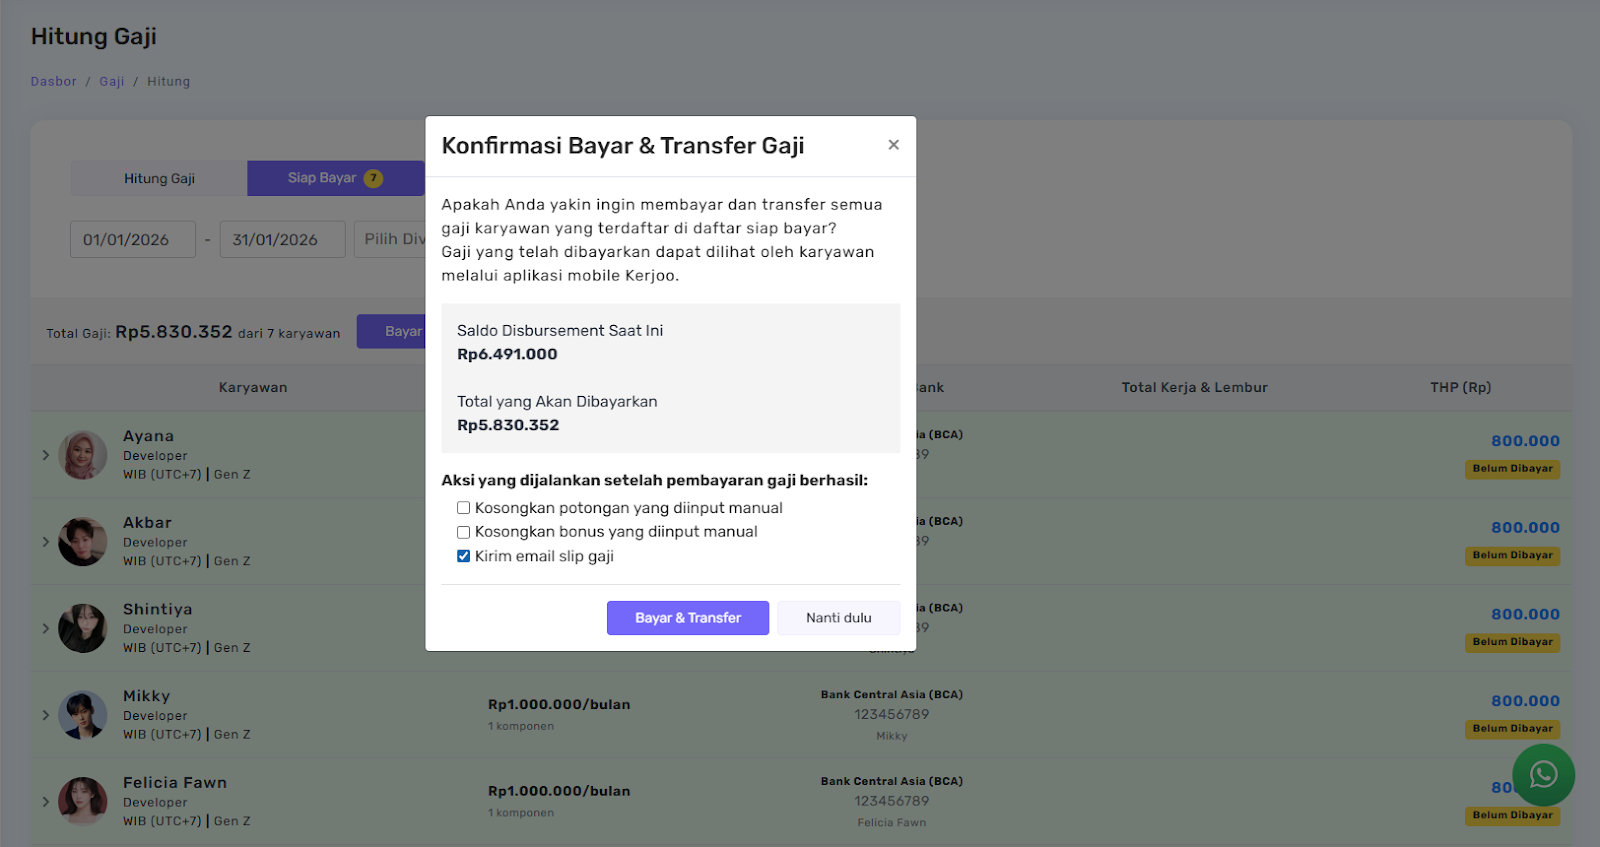The height and width of the screenshot is (847, 1600).
Task: Expand Mikky's row details
Action: 46,715
